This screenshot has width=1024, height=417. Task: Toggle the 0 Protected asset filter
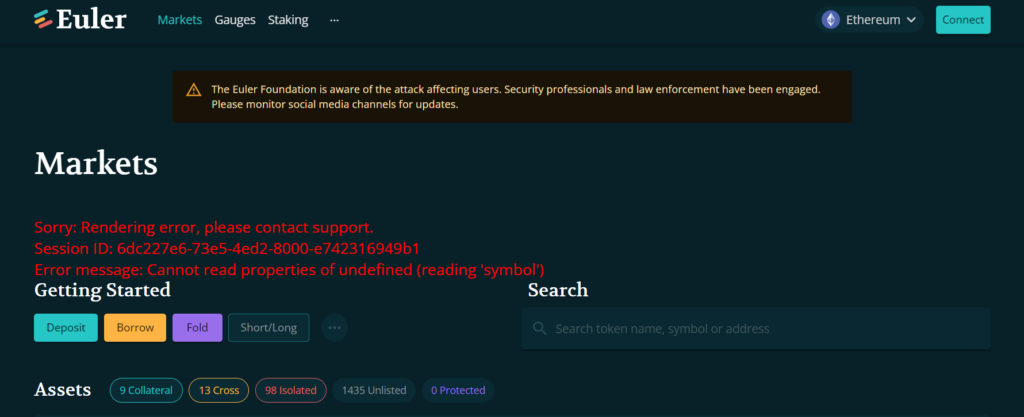458,390
